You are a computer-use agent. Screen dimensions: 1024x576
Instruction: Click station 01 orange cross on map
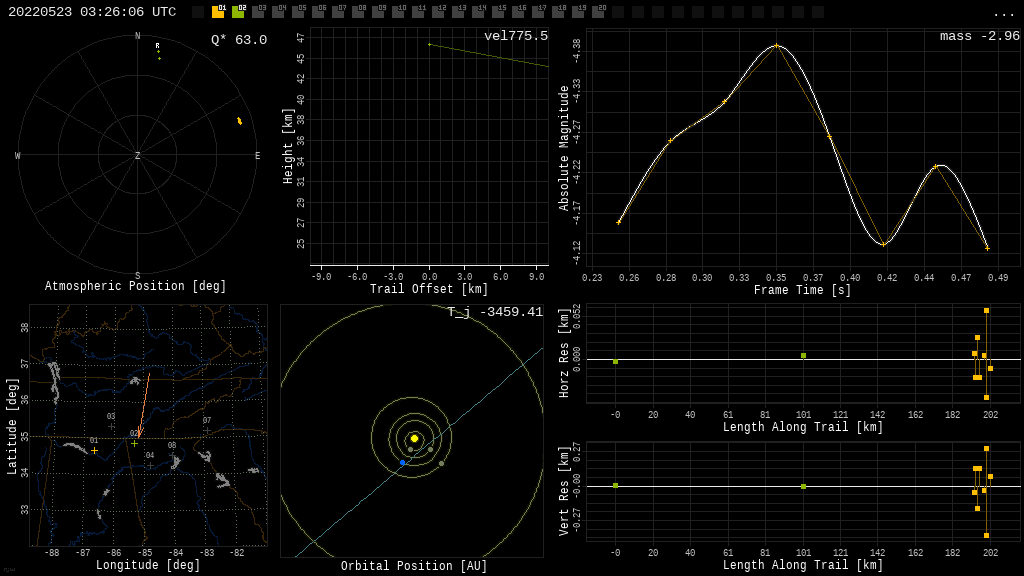[x=95, y=451]
